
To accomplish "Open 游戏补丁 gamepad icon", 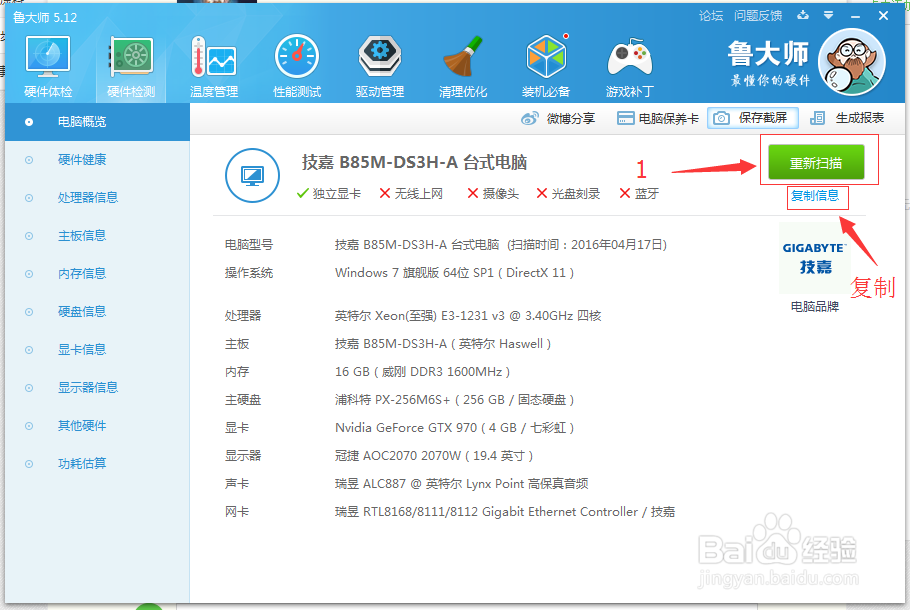I will 630,57.
